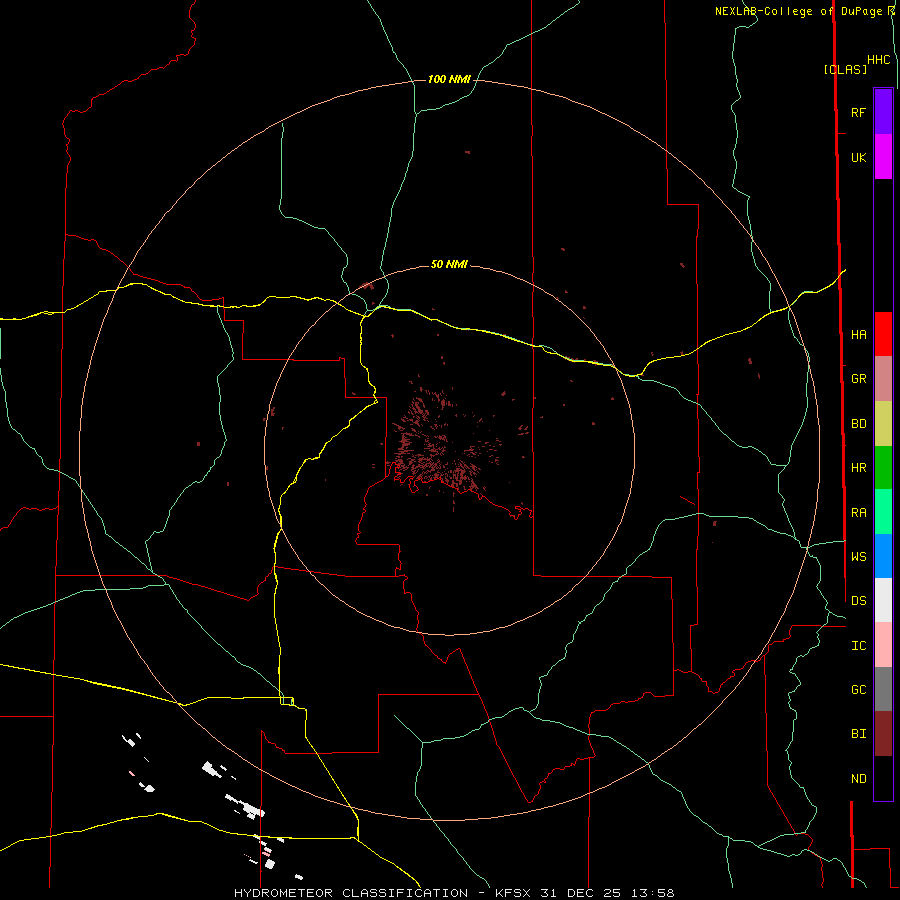Click the brown BI legend swatch
This screenshot has height=900, width=900.
(883, 734)
